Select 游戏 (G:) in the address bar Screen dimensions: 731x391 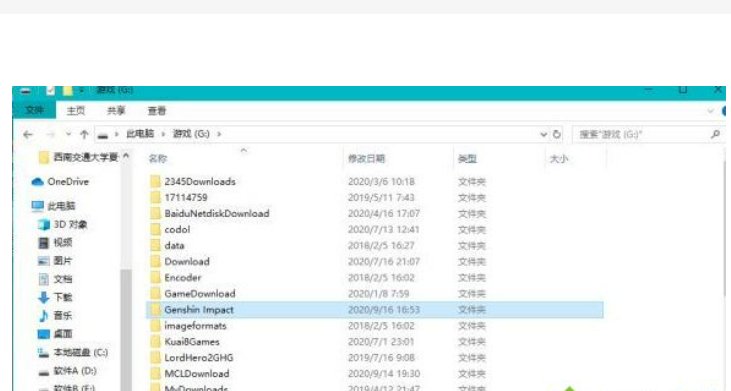[191, 134]
